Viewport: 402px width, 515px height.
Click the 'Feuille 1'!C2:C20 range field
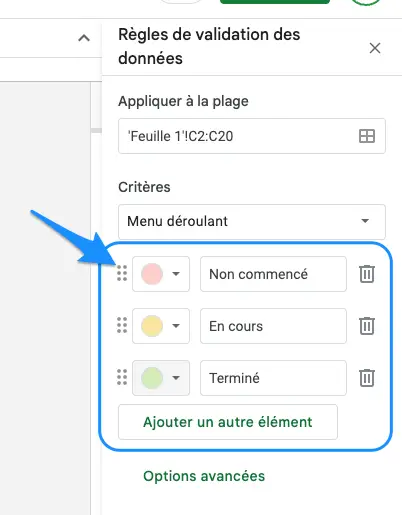point(252,136)
